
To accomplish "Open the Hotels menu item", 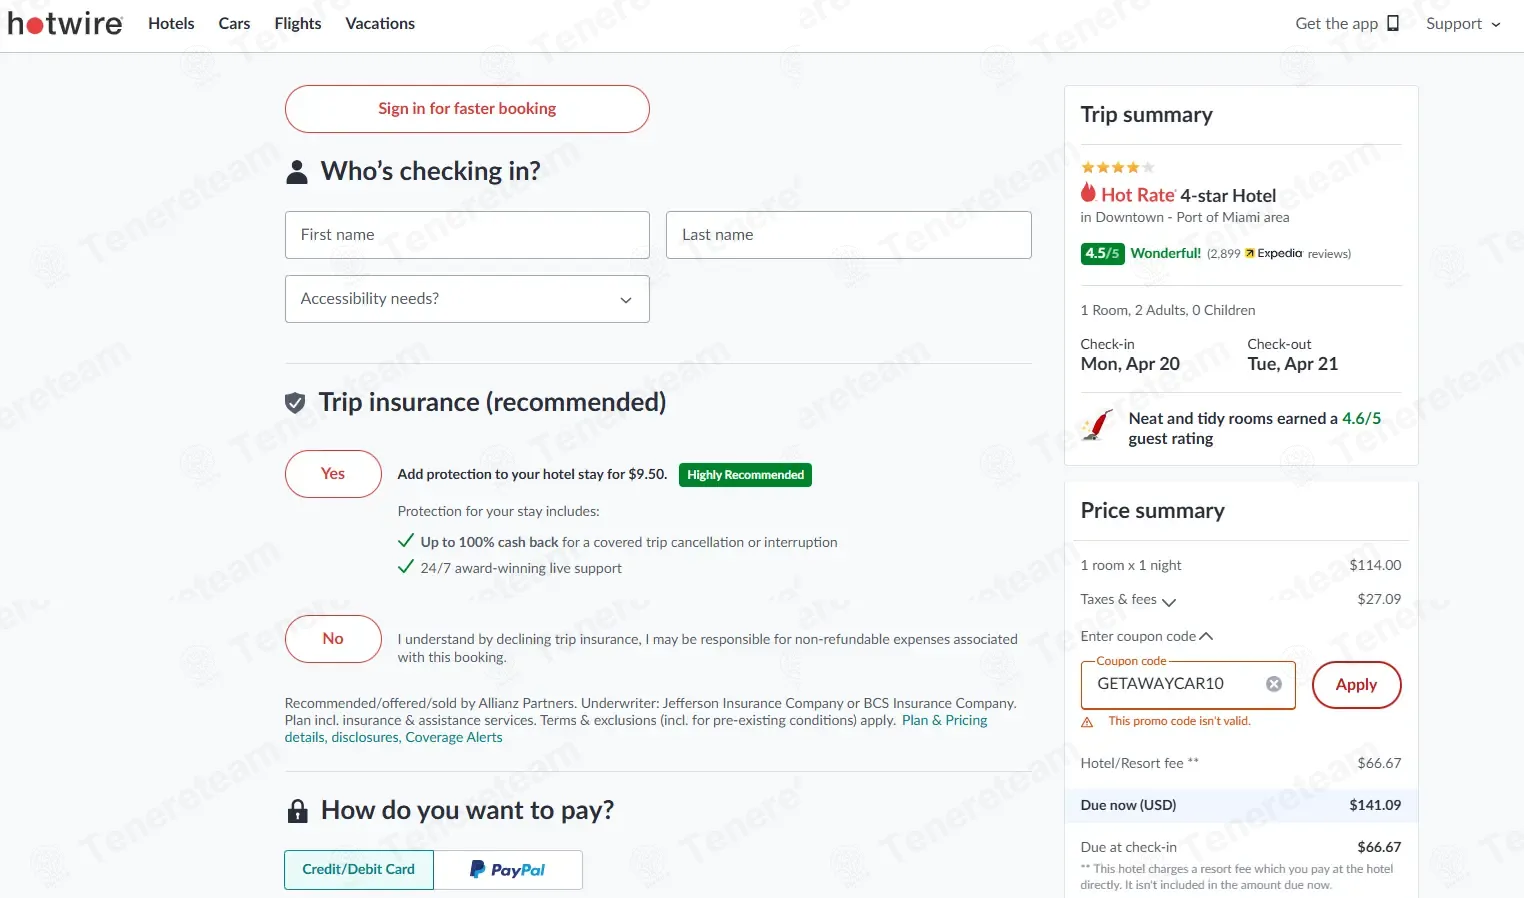I will click(171, 23).
